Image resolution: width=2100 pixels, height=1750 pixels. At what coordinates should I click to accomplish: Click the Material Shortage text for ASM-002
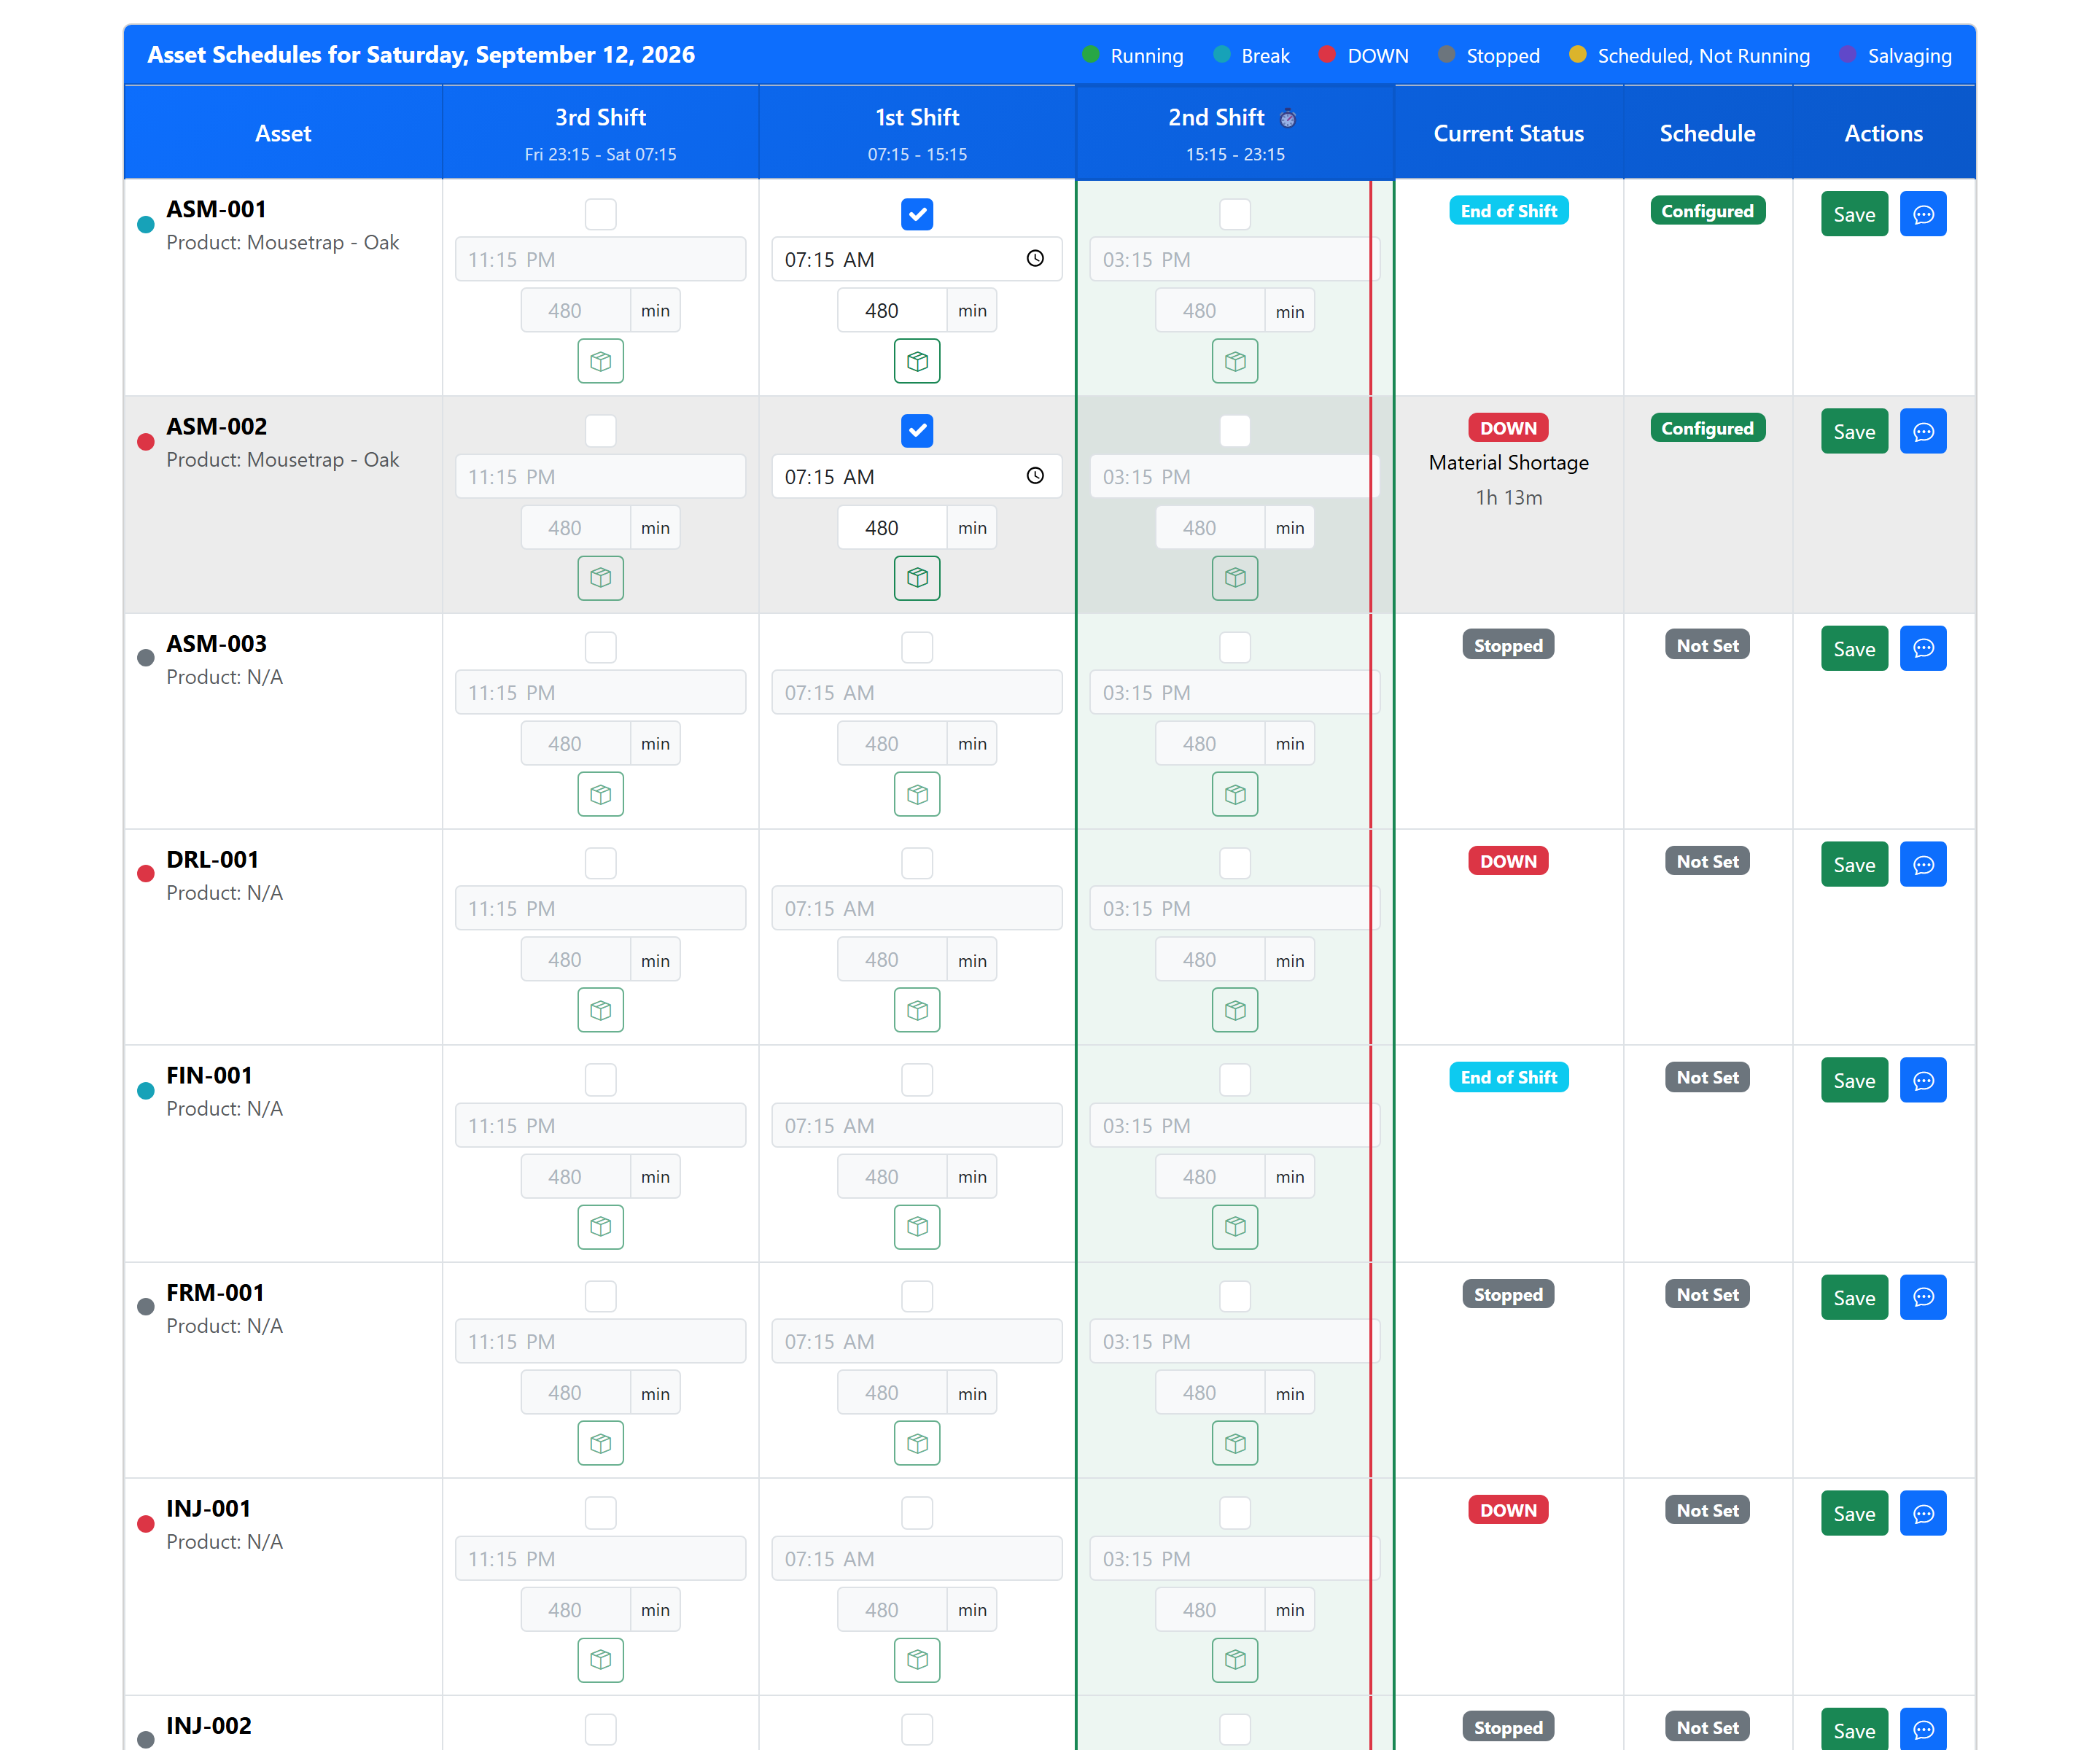[x=1508, y=462]
